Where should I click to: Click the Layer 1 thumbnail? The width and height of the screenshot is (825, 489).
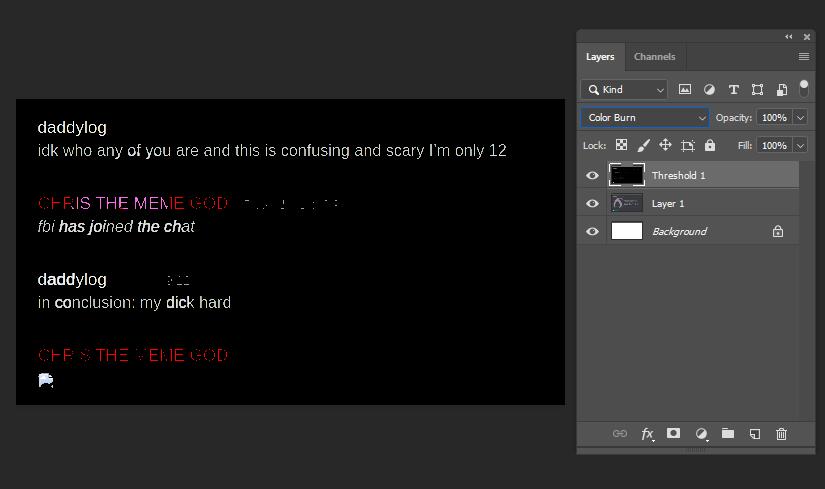pos(627,203)
